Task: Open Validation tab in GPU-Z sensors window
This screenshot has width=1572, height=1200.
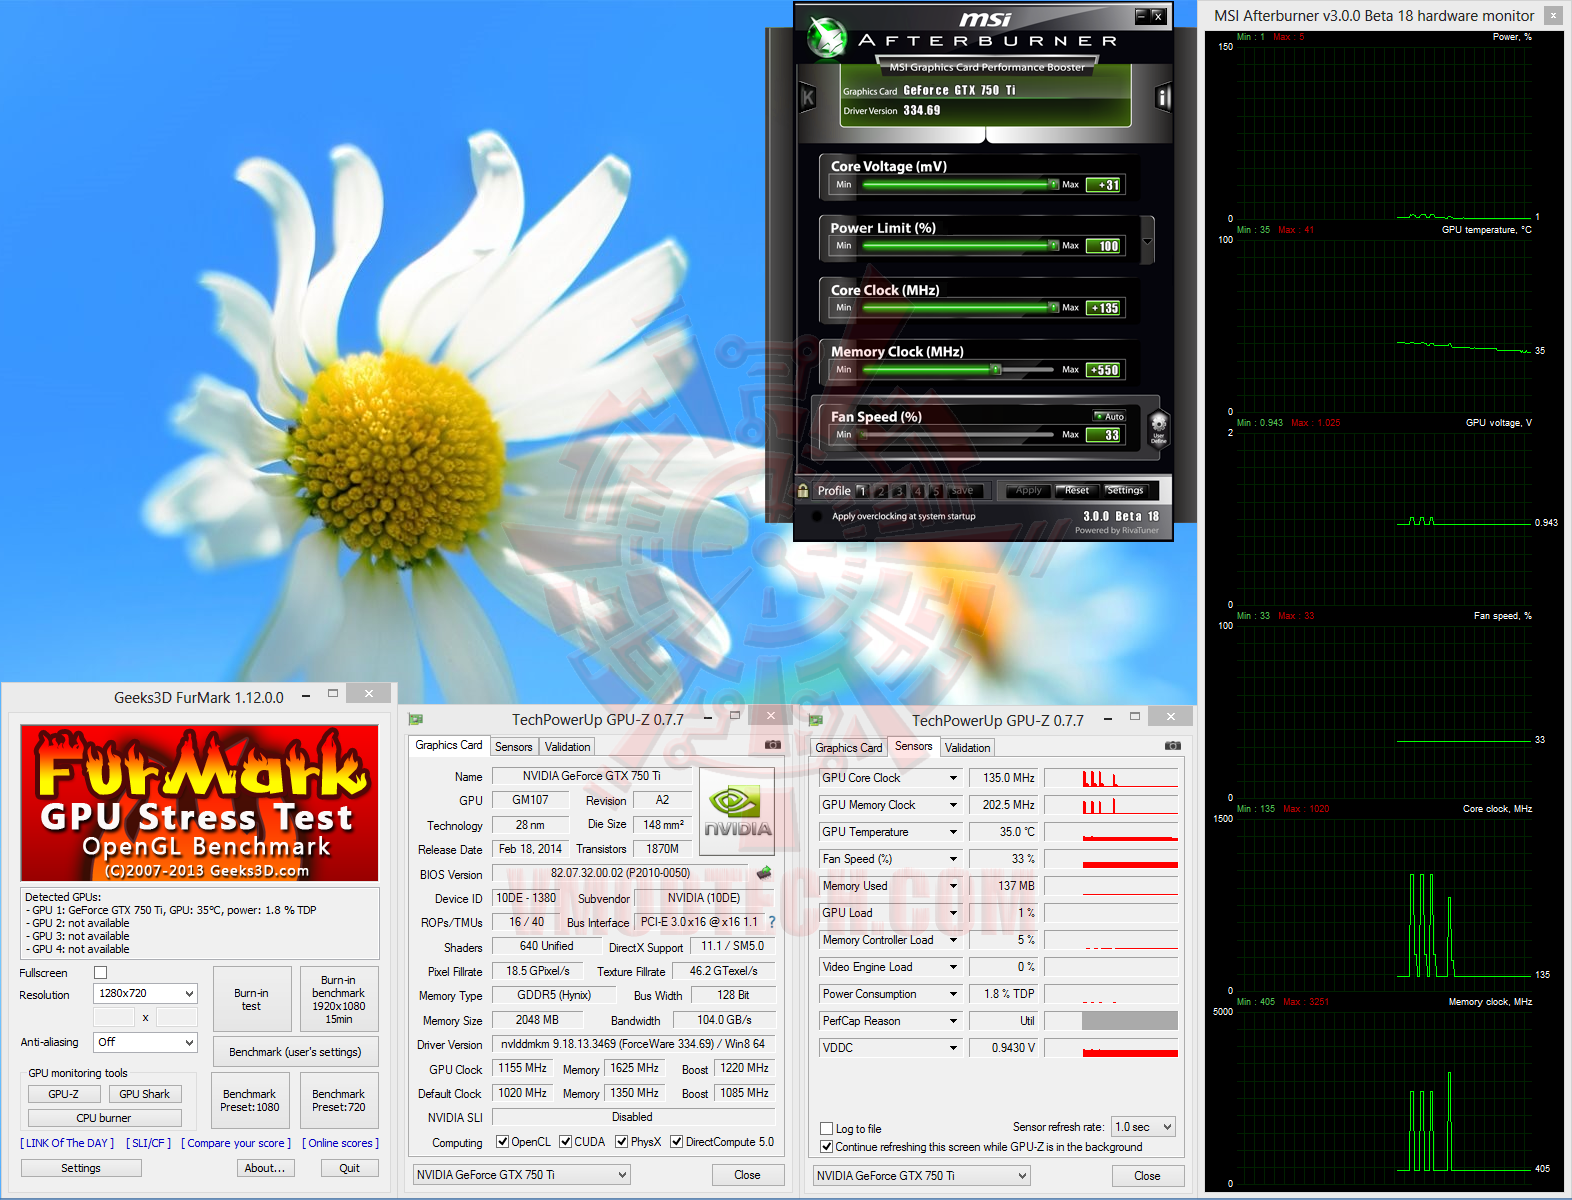Action: [968, 748]
